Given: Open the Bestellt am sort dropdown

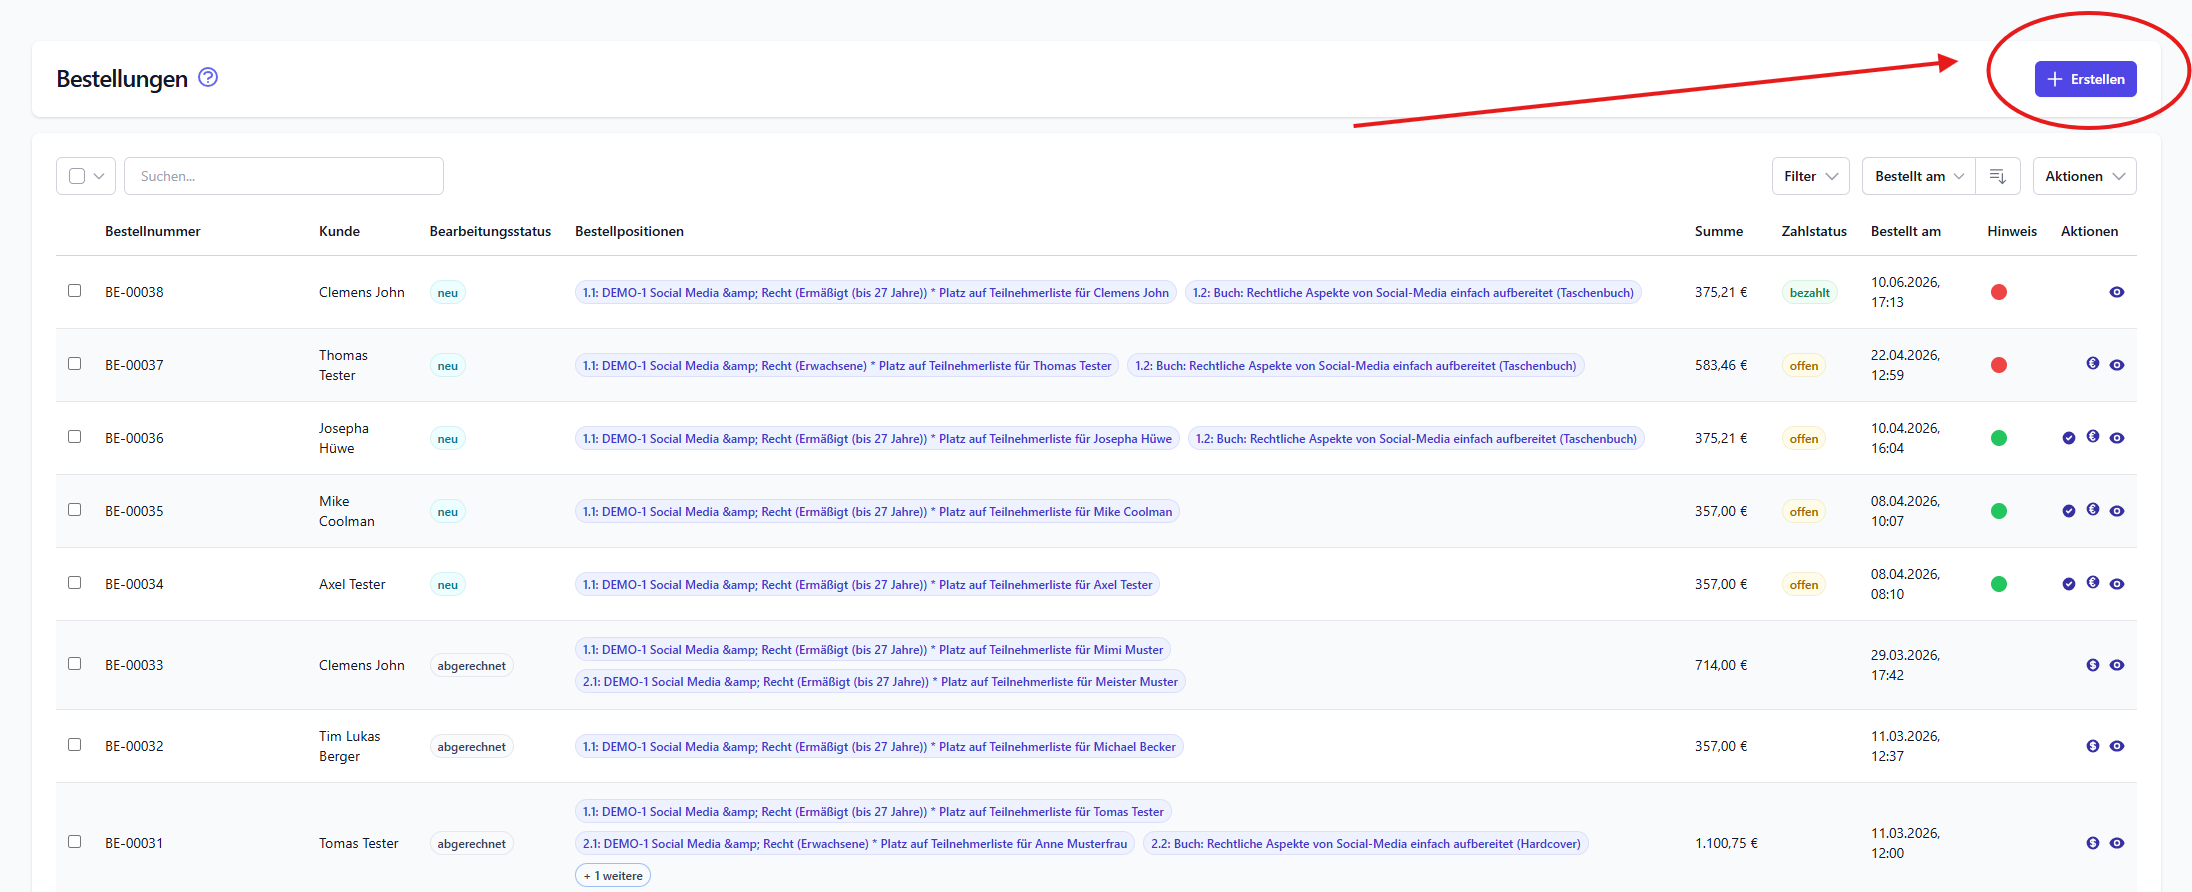Looking at the screenshot, I should (x=1918, y=176).
